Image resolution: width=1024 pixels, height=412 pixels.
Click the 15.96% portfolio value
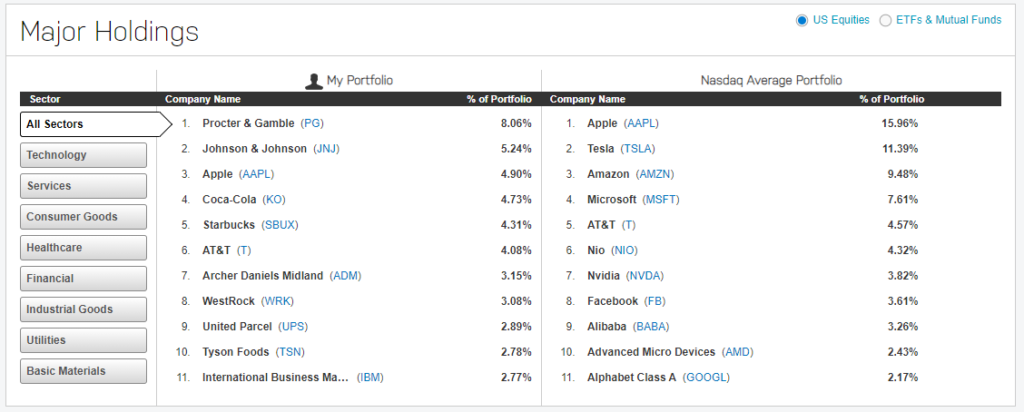point(900,123)
